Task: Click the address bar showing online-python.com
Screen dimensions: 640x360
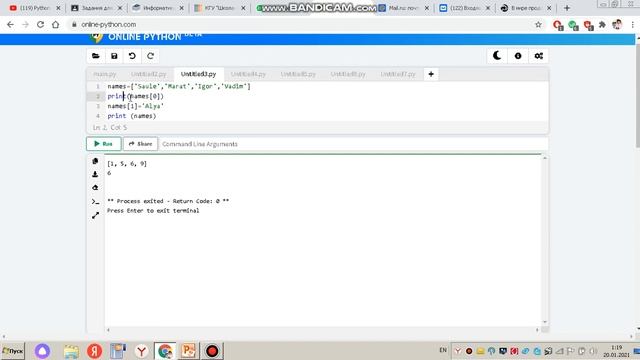Action: point(302,24)
